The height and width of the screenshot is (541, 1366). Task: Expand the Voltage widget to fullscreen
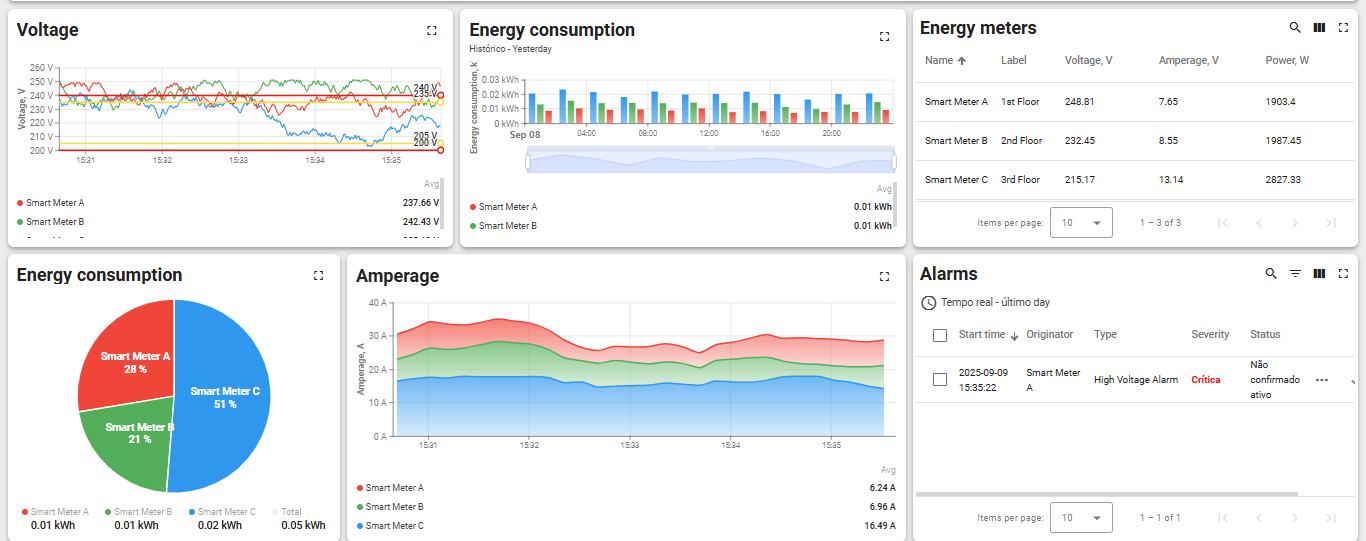[432, 31]
